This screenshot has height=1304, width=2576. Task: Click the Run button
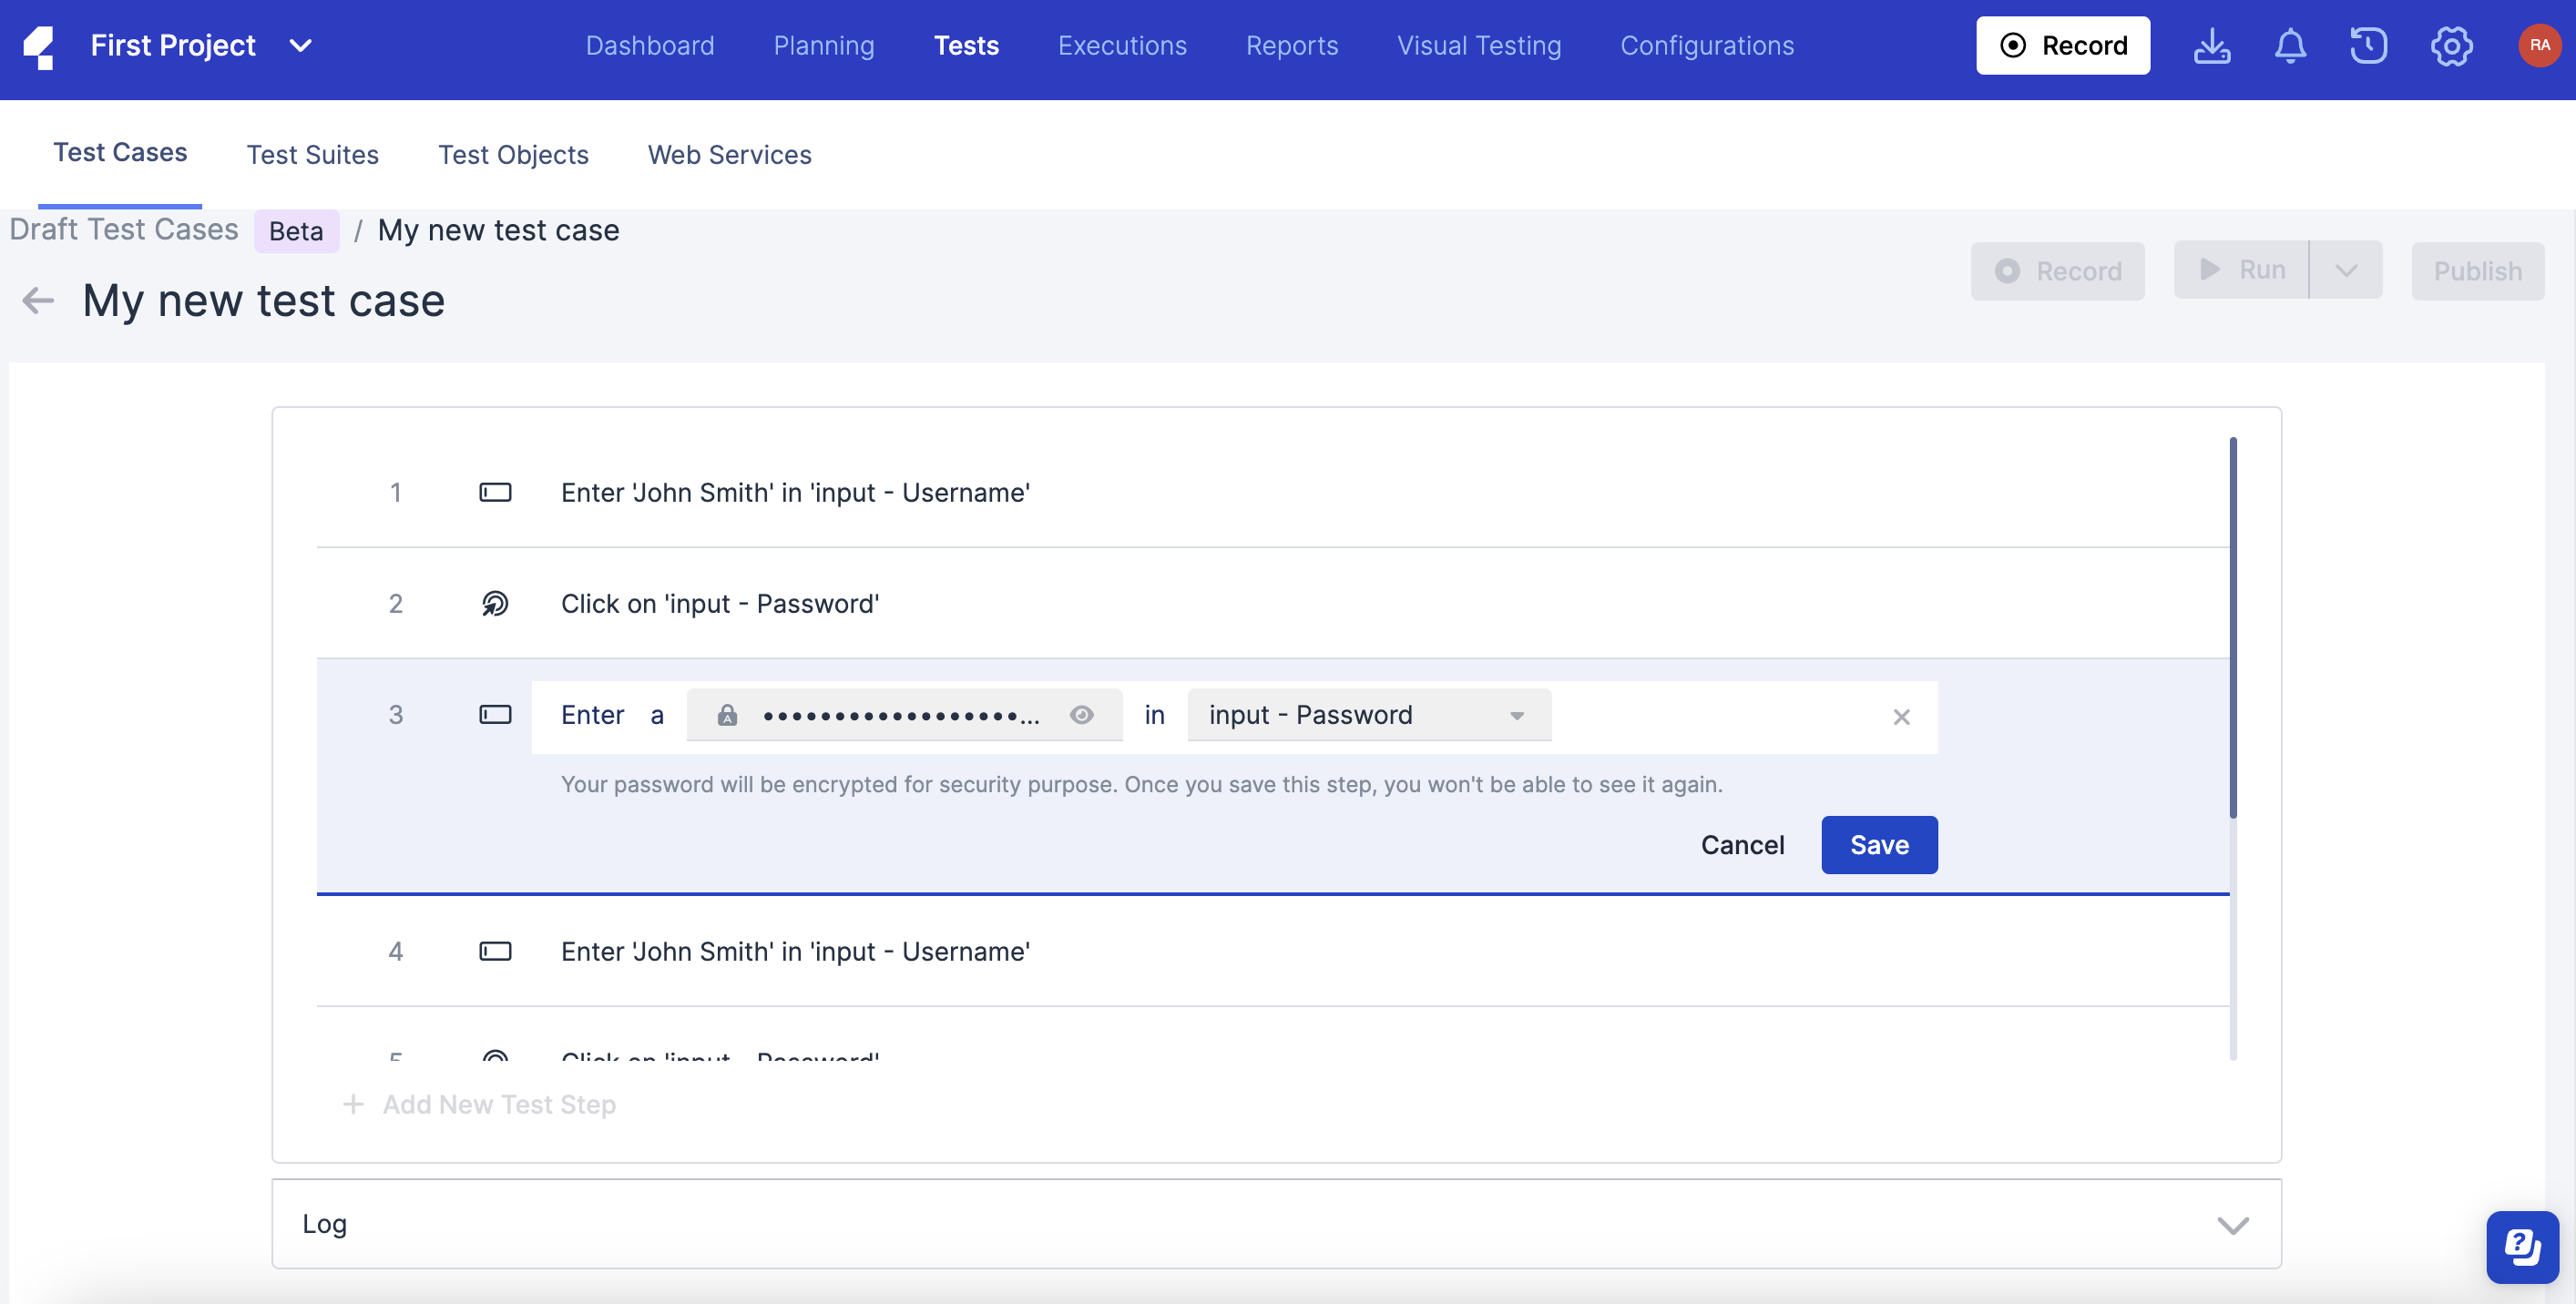point(2241,270)
